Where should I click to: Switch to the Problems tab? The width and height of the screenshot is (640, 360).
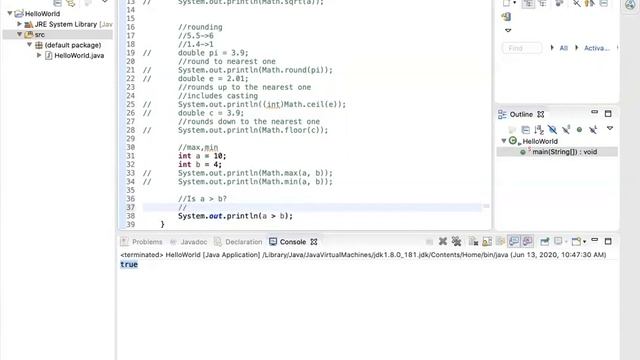(147, 242)
